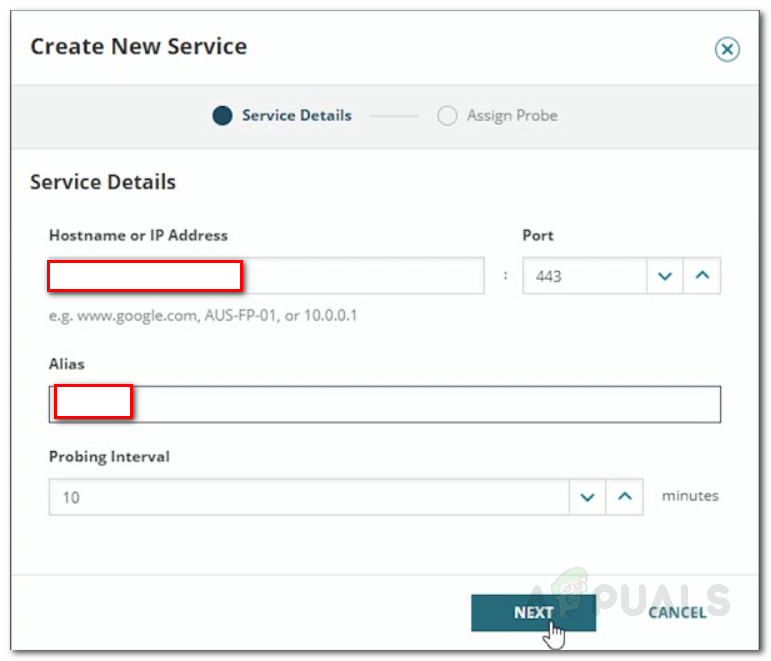
Task: Lower the Probing Interval with down chevron
Action: [588, 496]
